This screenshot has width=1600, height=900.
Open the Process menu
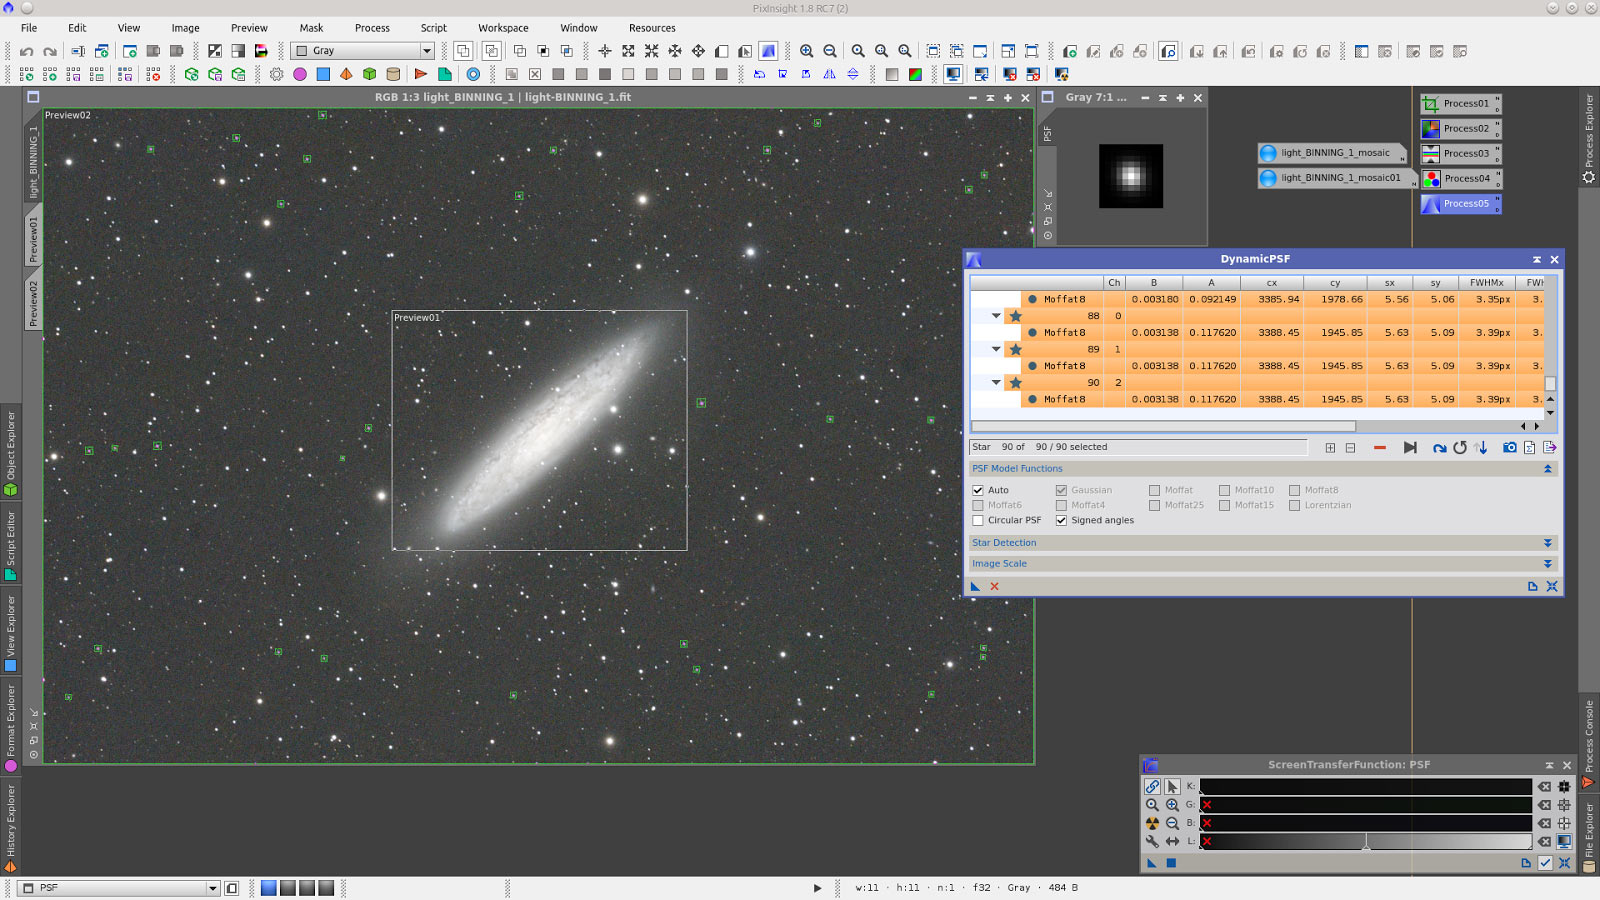[372, 27]
